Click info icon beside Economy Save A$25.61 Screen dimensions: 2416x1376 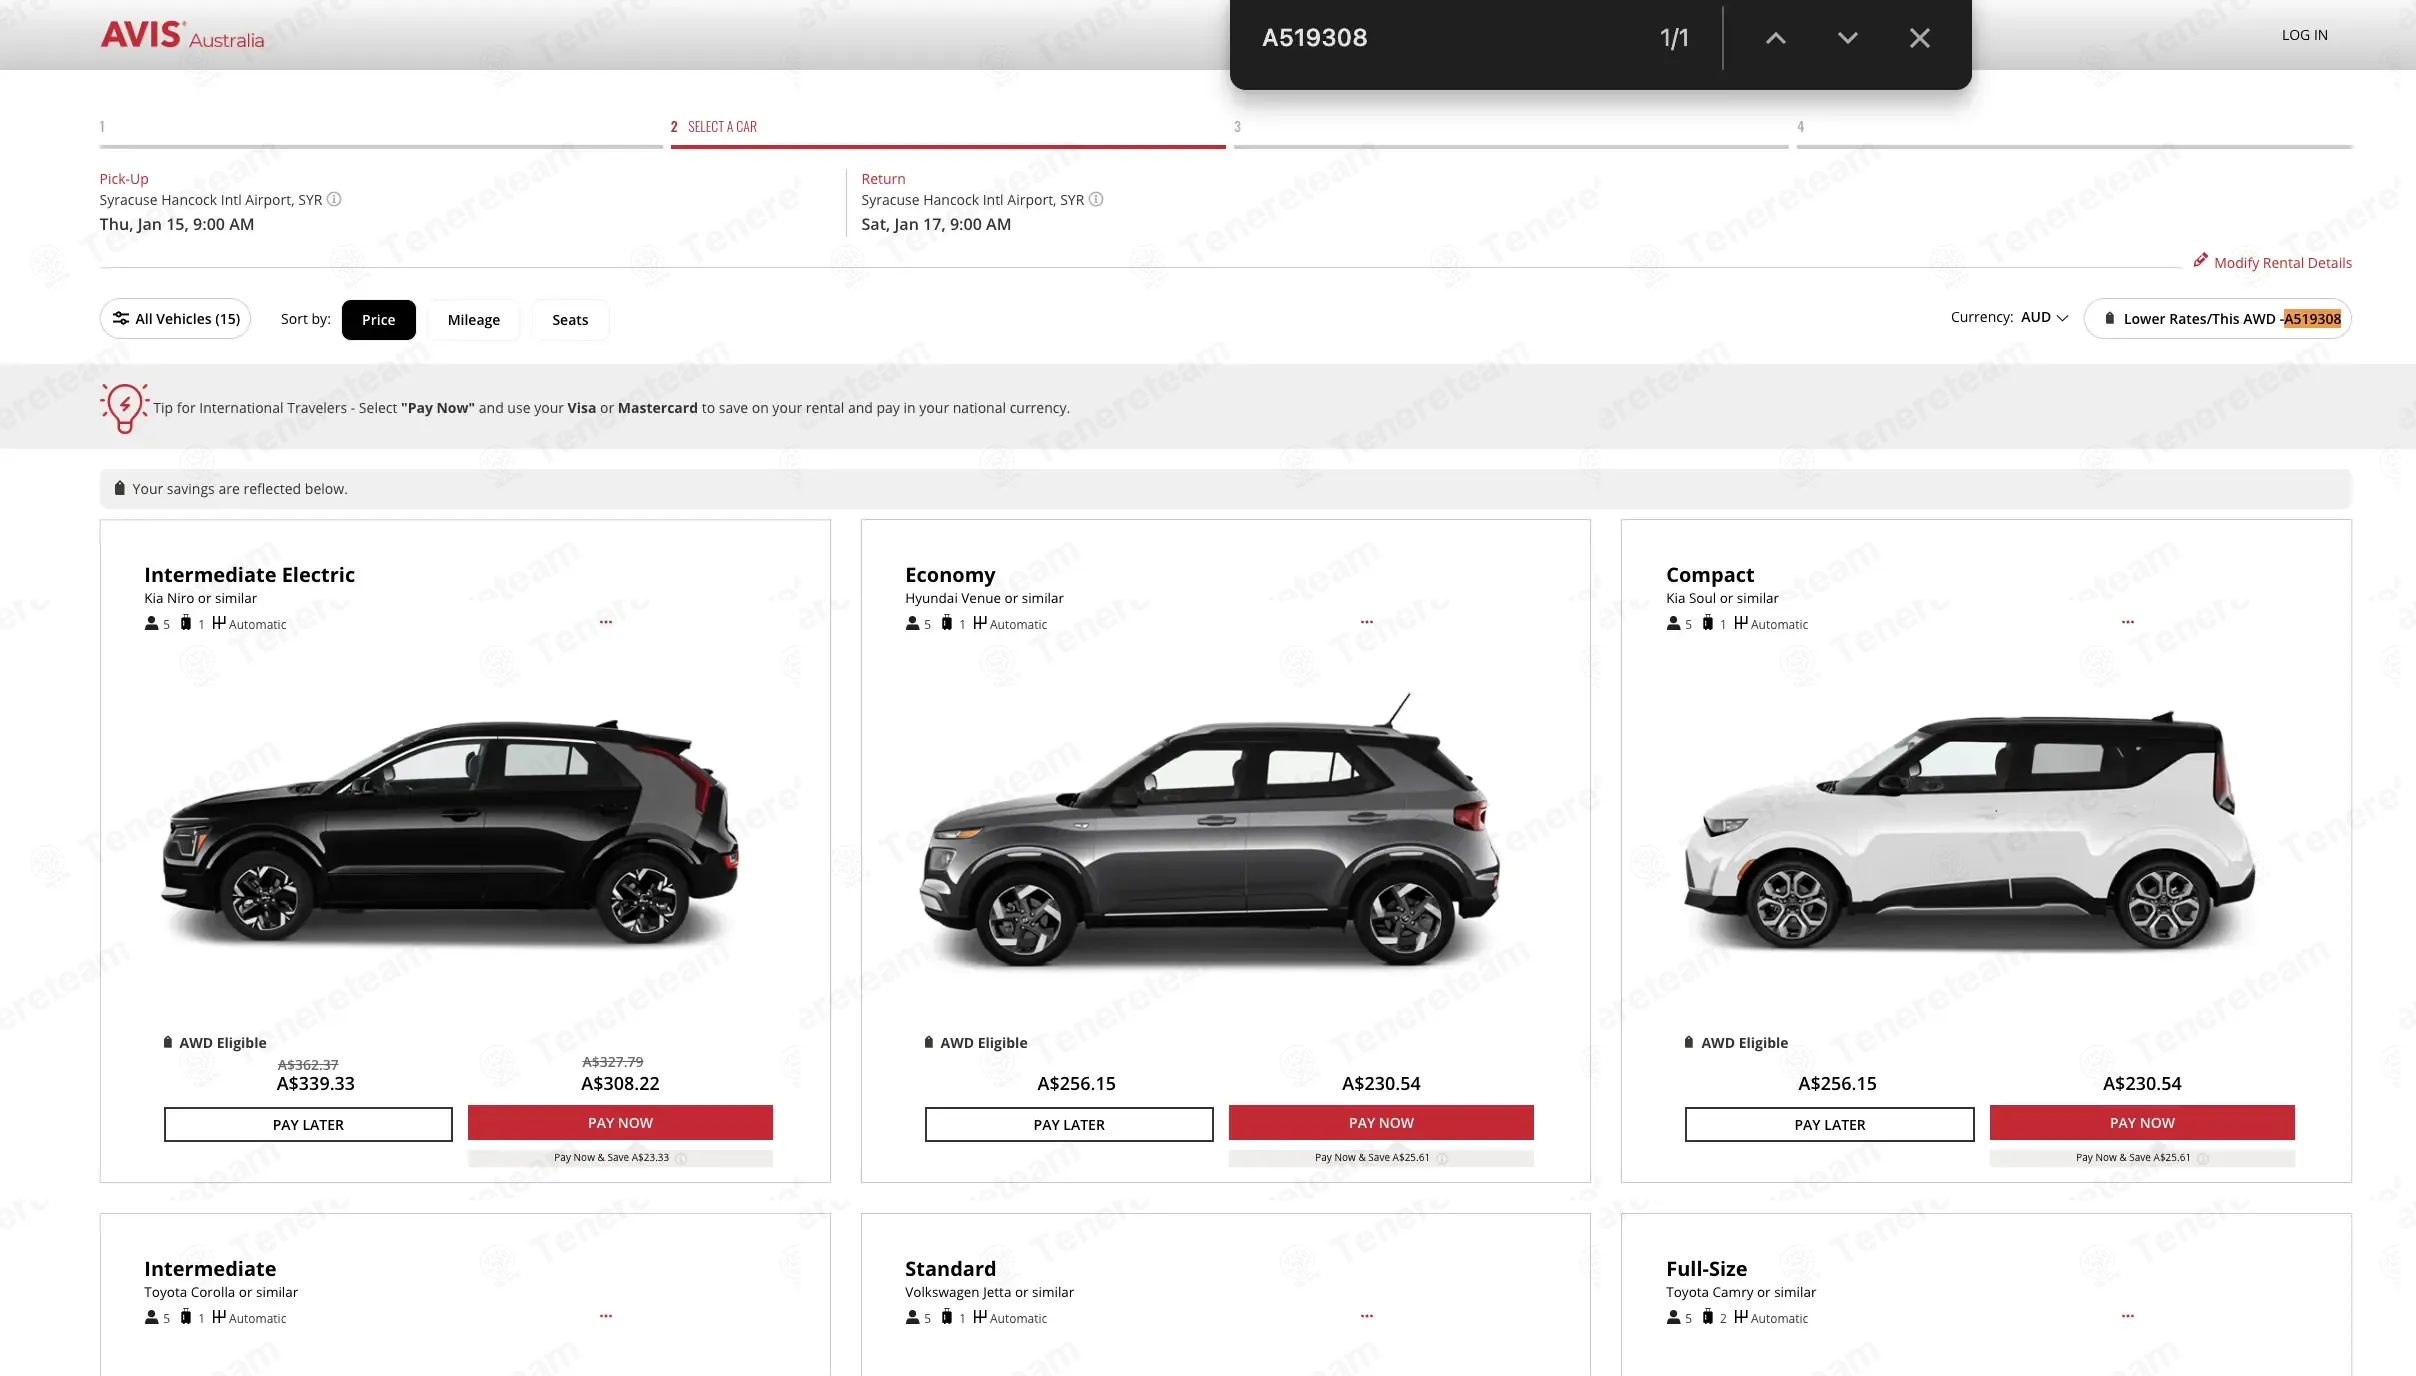pyautogui.click(x=1442, y=1159)
